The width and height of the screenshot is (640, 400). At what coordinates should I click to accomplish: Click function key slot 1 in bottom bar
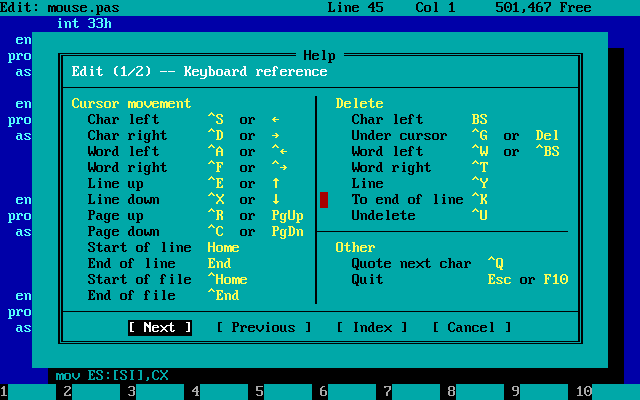coord(28,392)
